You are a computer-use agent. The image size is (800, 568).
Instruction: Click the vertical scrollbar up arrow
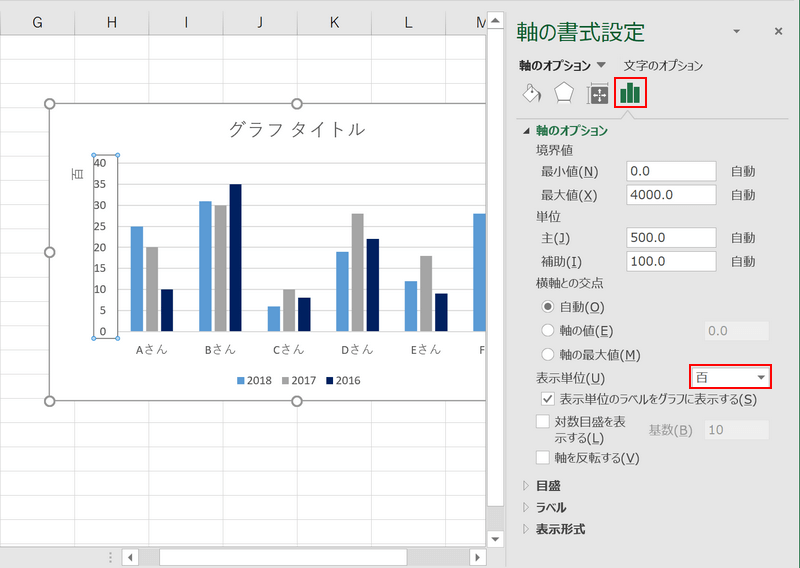(495, 20)
